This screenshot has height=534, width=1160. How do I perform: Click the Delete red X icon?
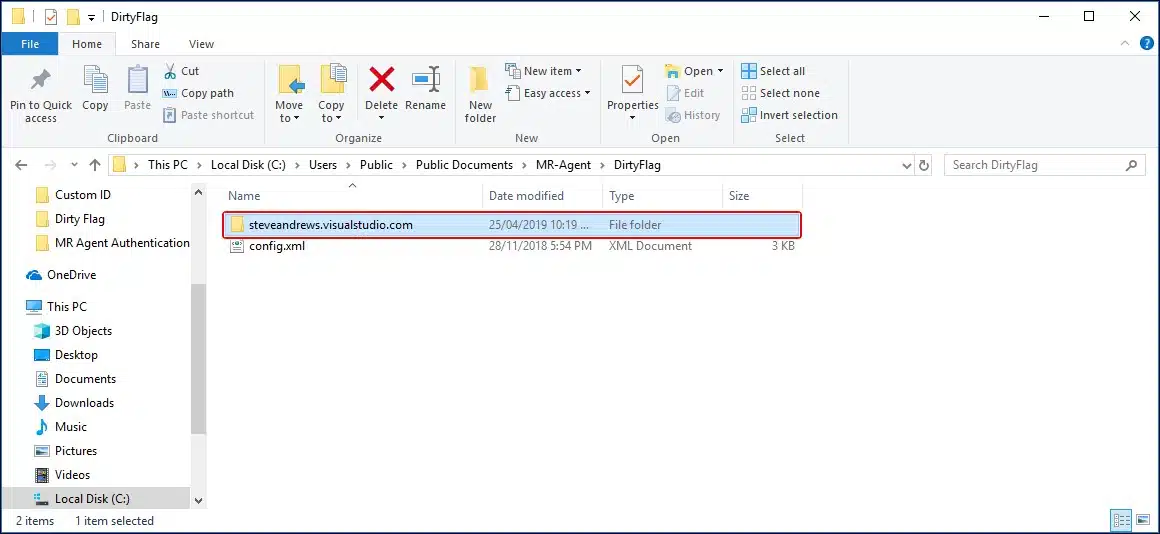381,80
